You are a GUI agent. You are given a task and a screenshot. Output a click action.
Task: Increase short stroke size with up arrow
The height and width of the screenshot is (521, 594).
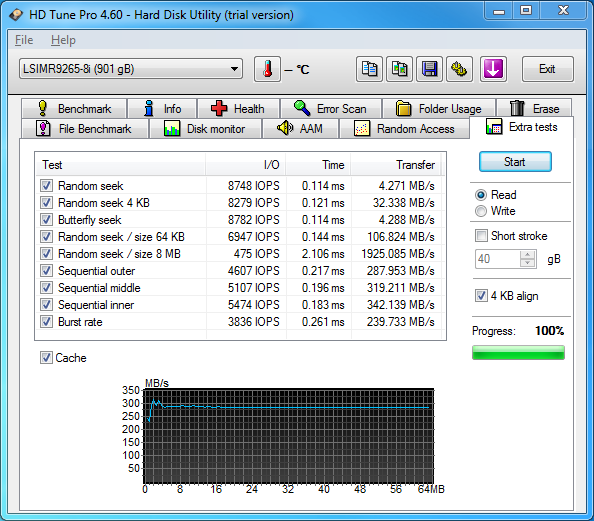pyautogui.click(x=527, y=255)
